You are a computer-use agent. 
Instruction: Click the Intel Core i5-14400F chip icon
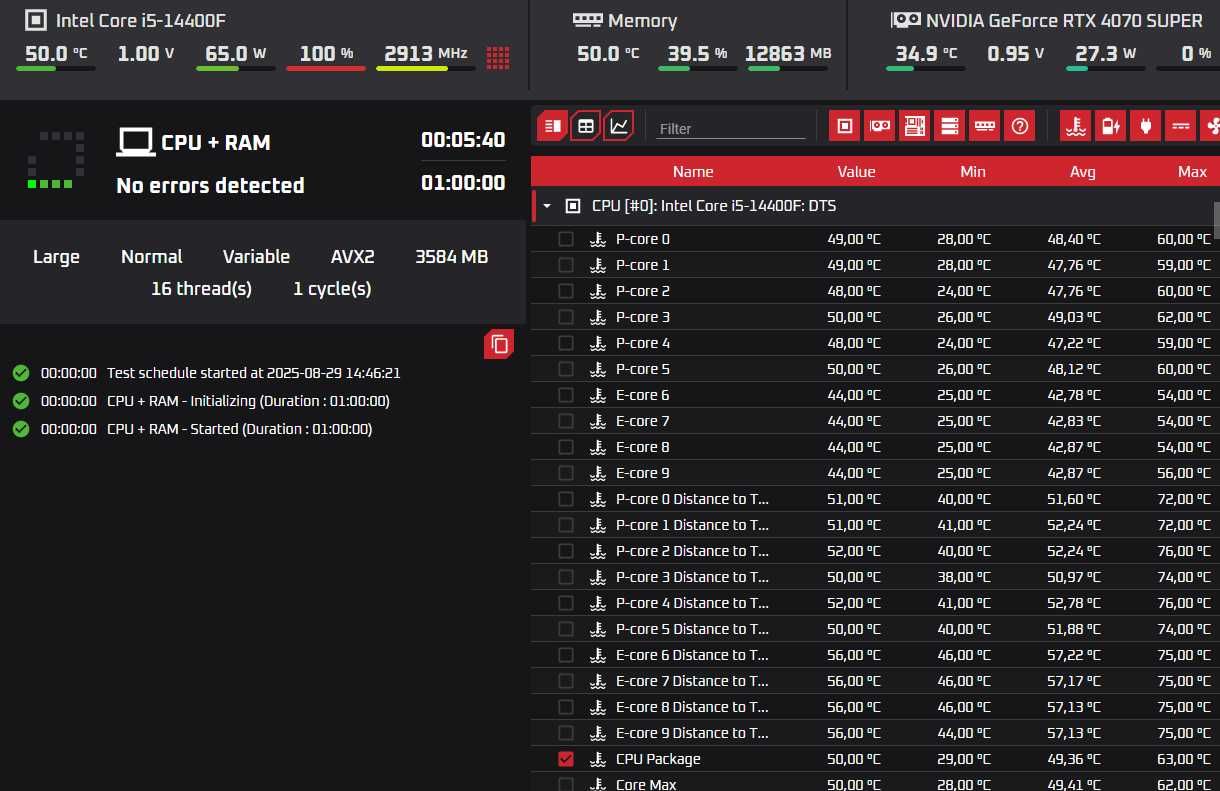[x=36, y=20]
